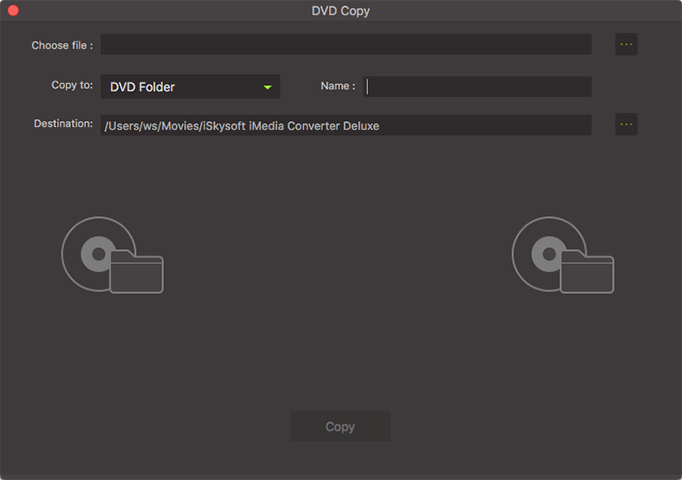The height and width of the screenshot is (480, 682).
Task: Select the DVD Folder text in dropdown
Action: (142, 87)
